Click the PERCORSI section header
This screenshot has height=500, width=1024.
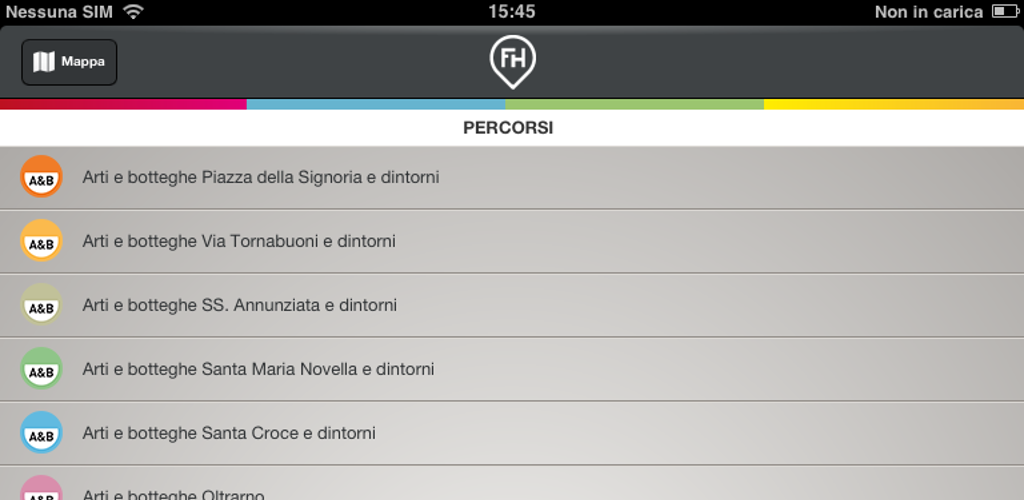click(x=508, y=128)
